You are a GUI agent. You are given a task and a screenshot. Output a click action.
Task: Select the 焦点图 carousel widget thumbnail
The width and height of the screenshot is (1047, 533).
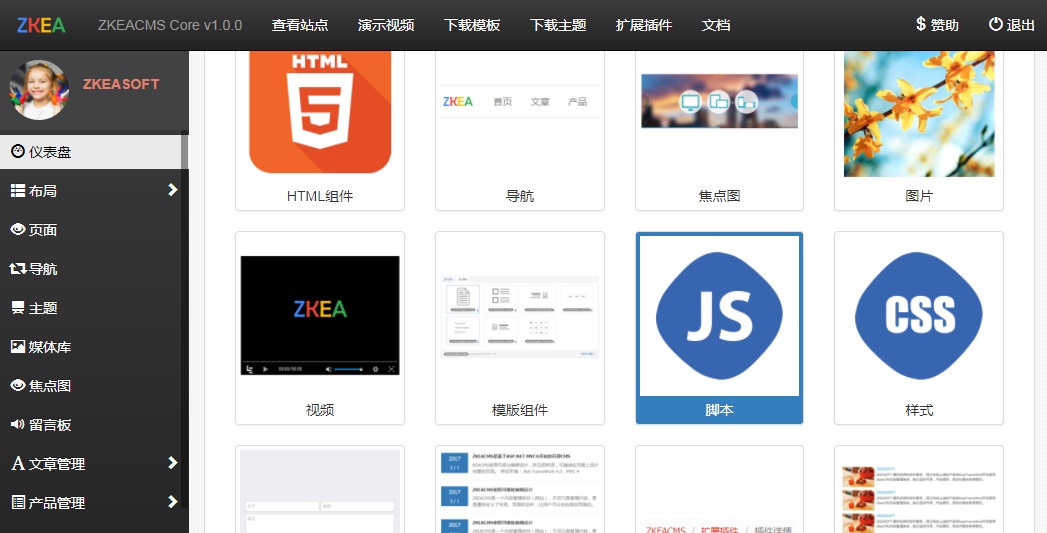coord(719,101)
